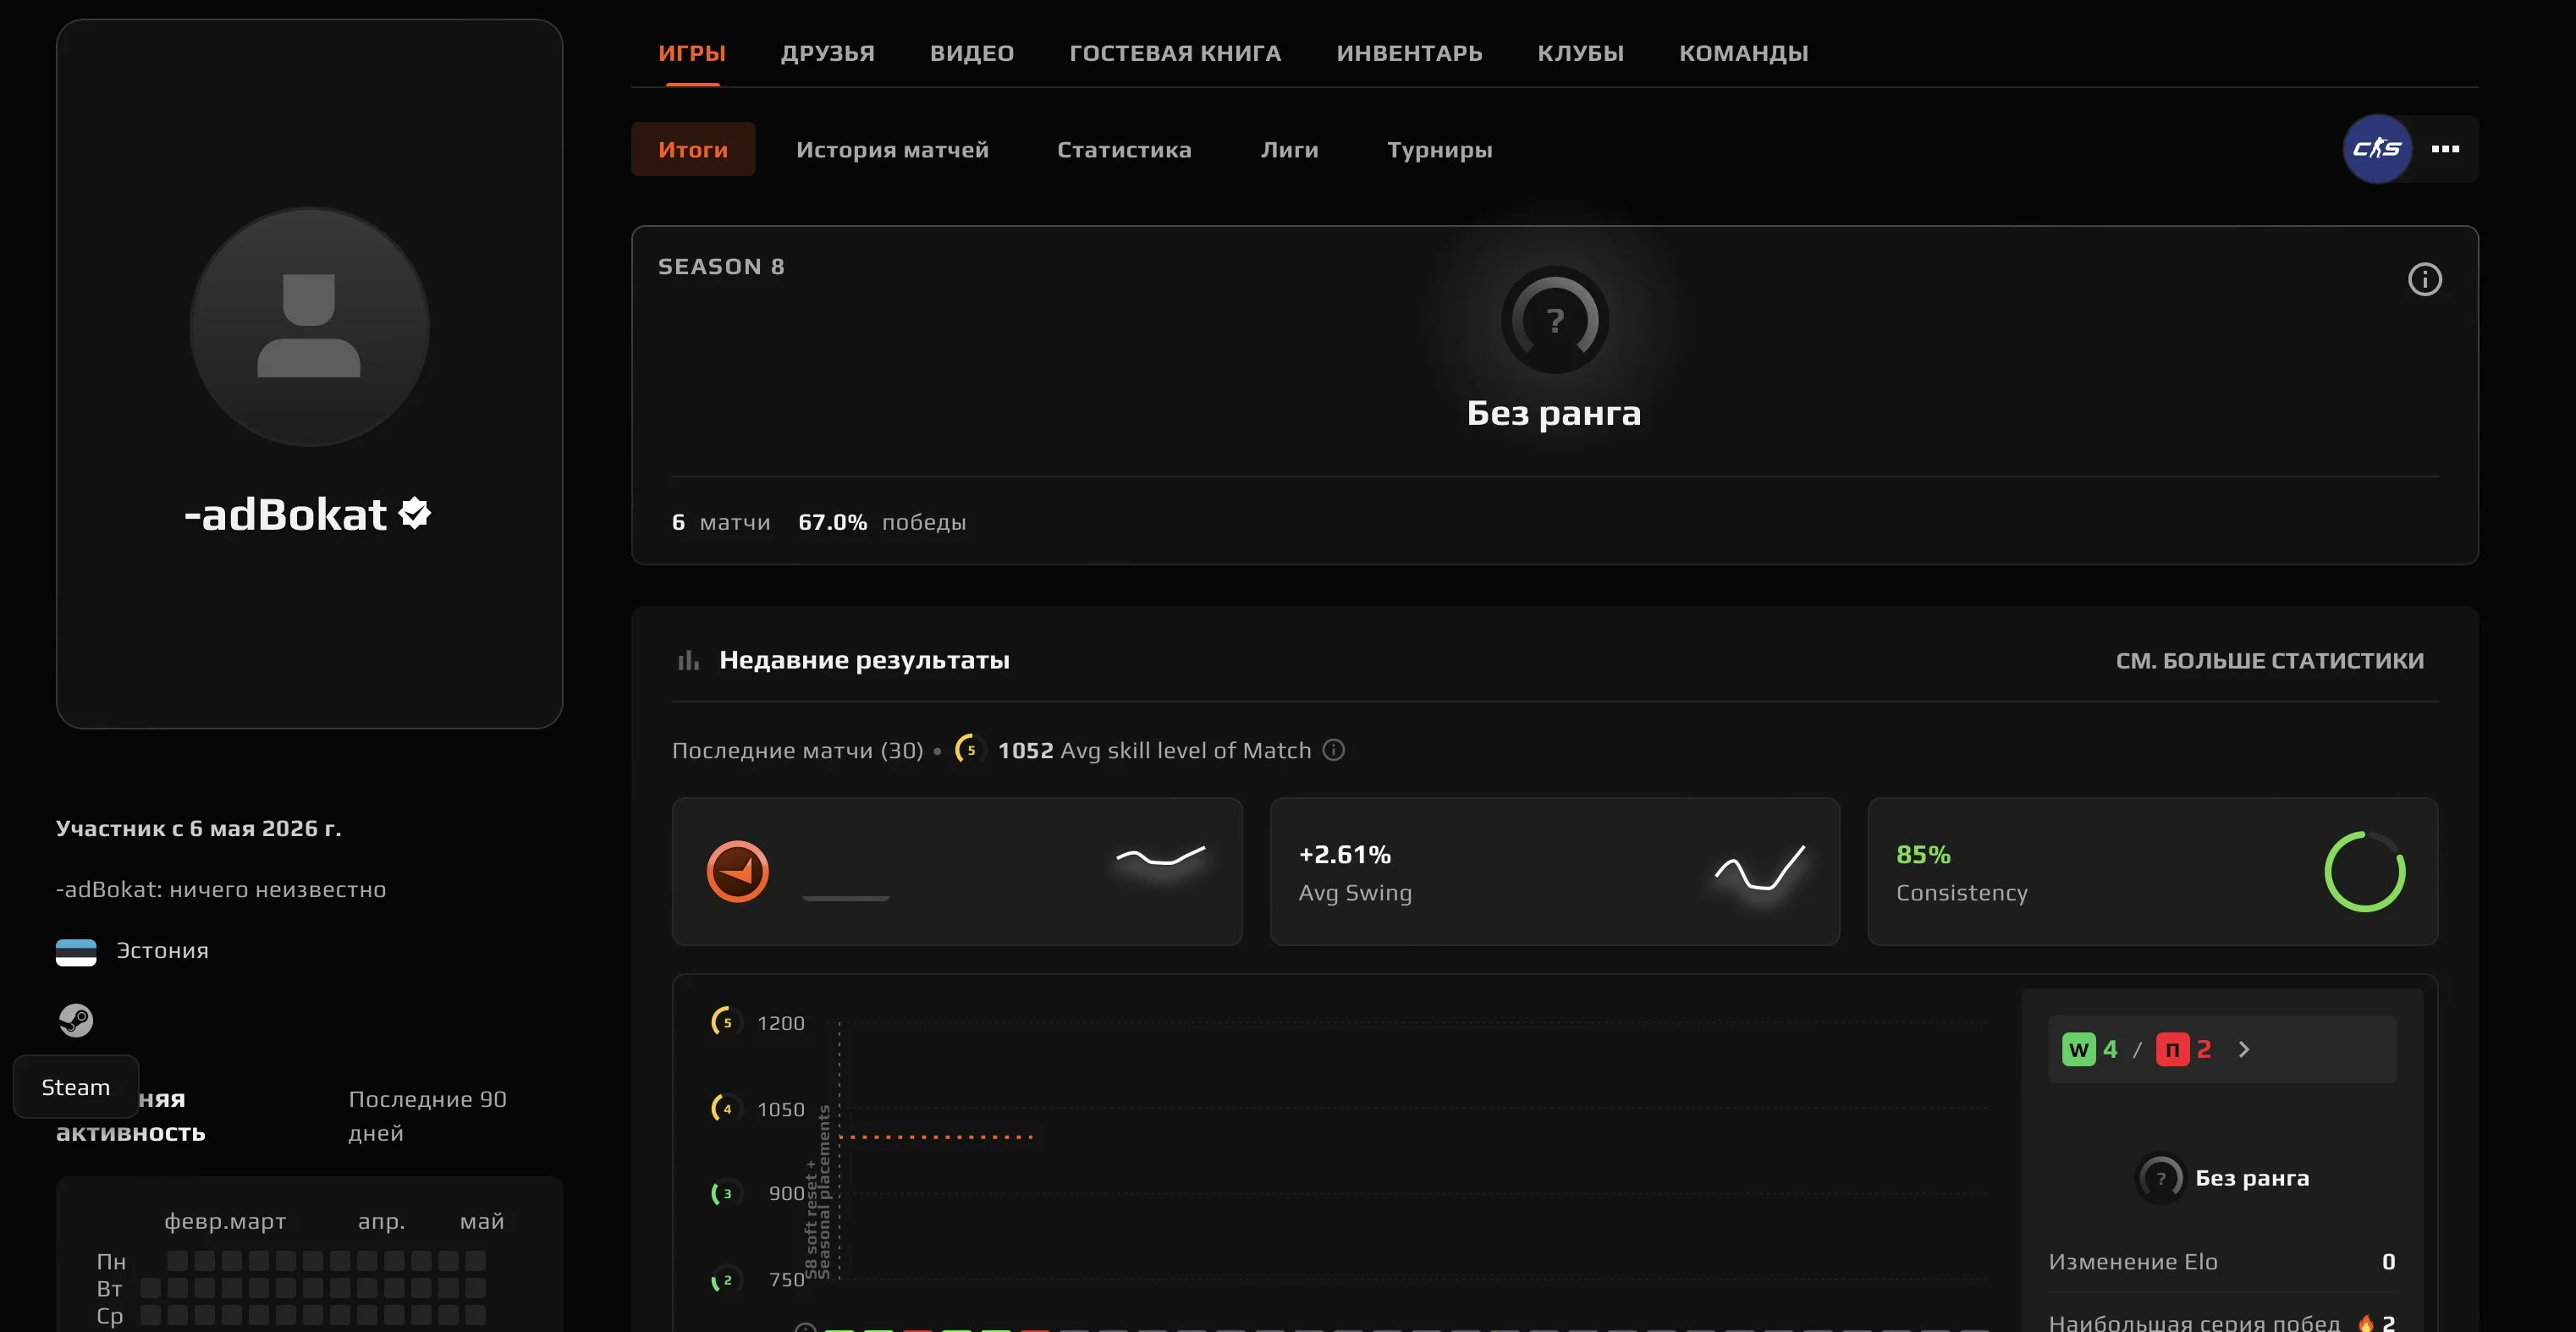Select the CS game icon button
This screenshot has width=2576, height=1332.
pyautogui.click(x=2377, y=149)
